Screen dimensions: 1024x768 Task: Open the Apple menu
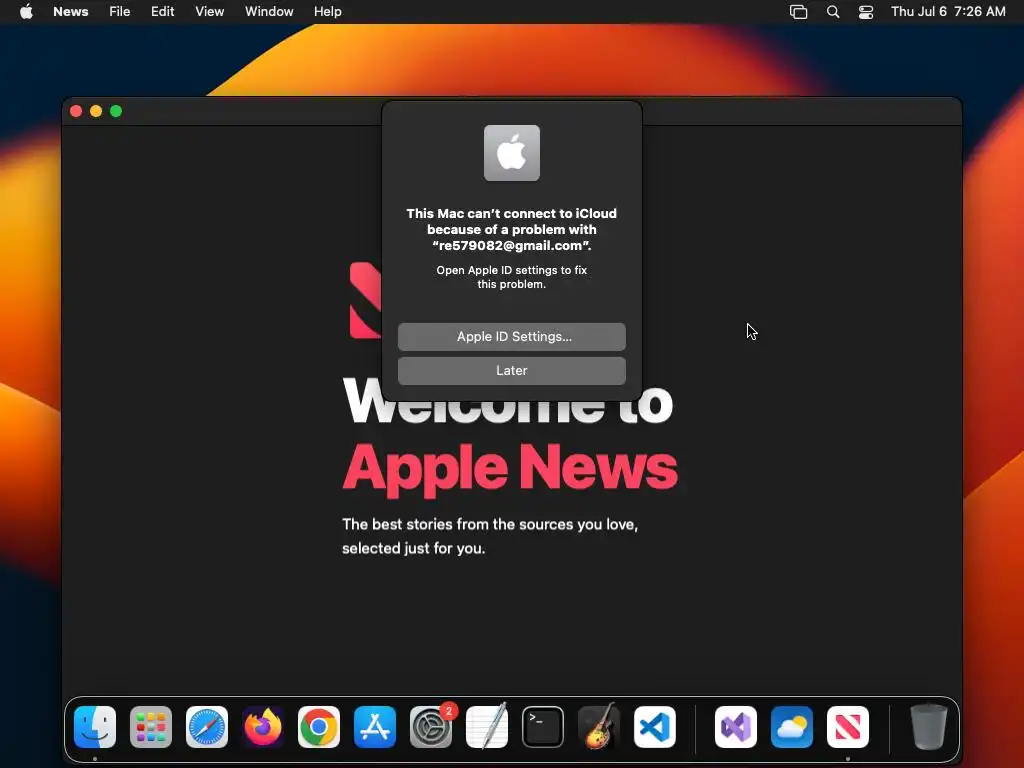pos(26,12)
